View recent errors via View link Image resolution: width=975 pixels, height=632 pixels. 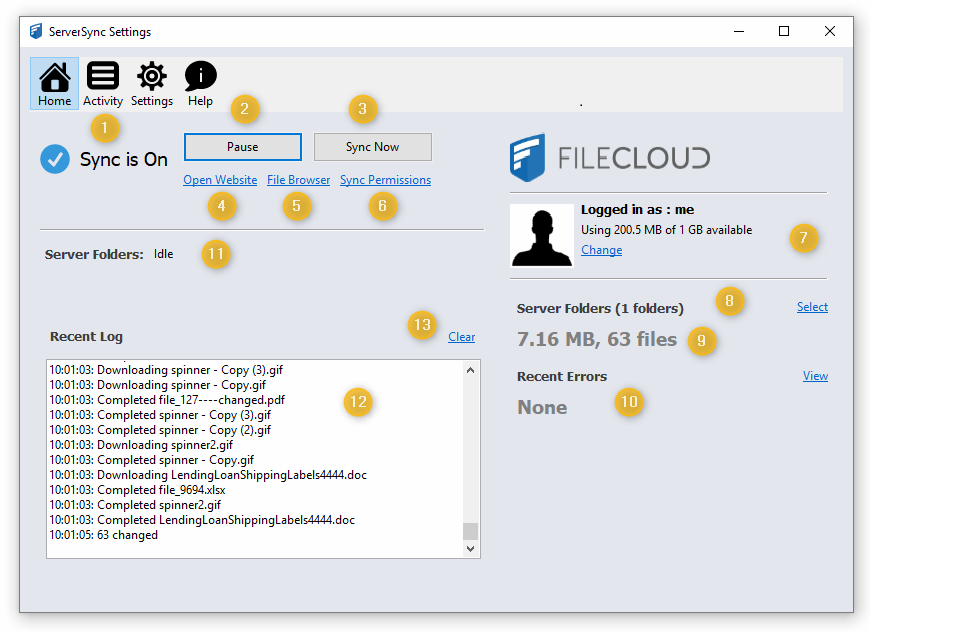pos(815,376)
